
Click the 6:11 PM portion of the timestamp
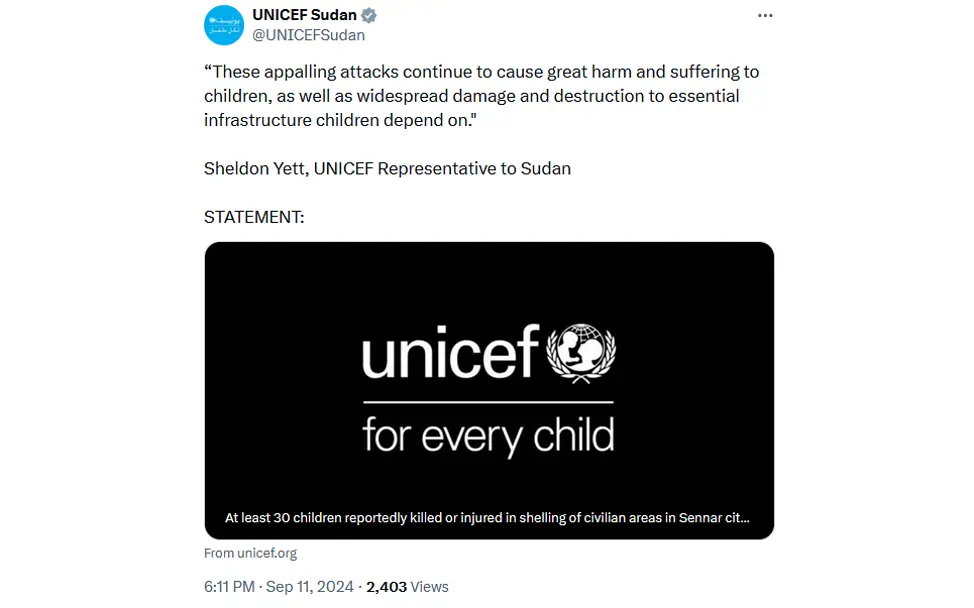(x=229, y=587)
